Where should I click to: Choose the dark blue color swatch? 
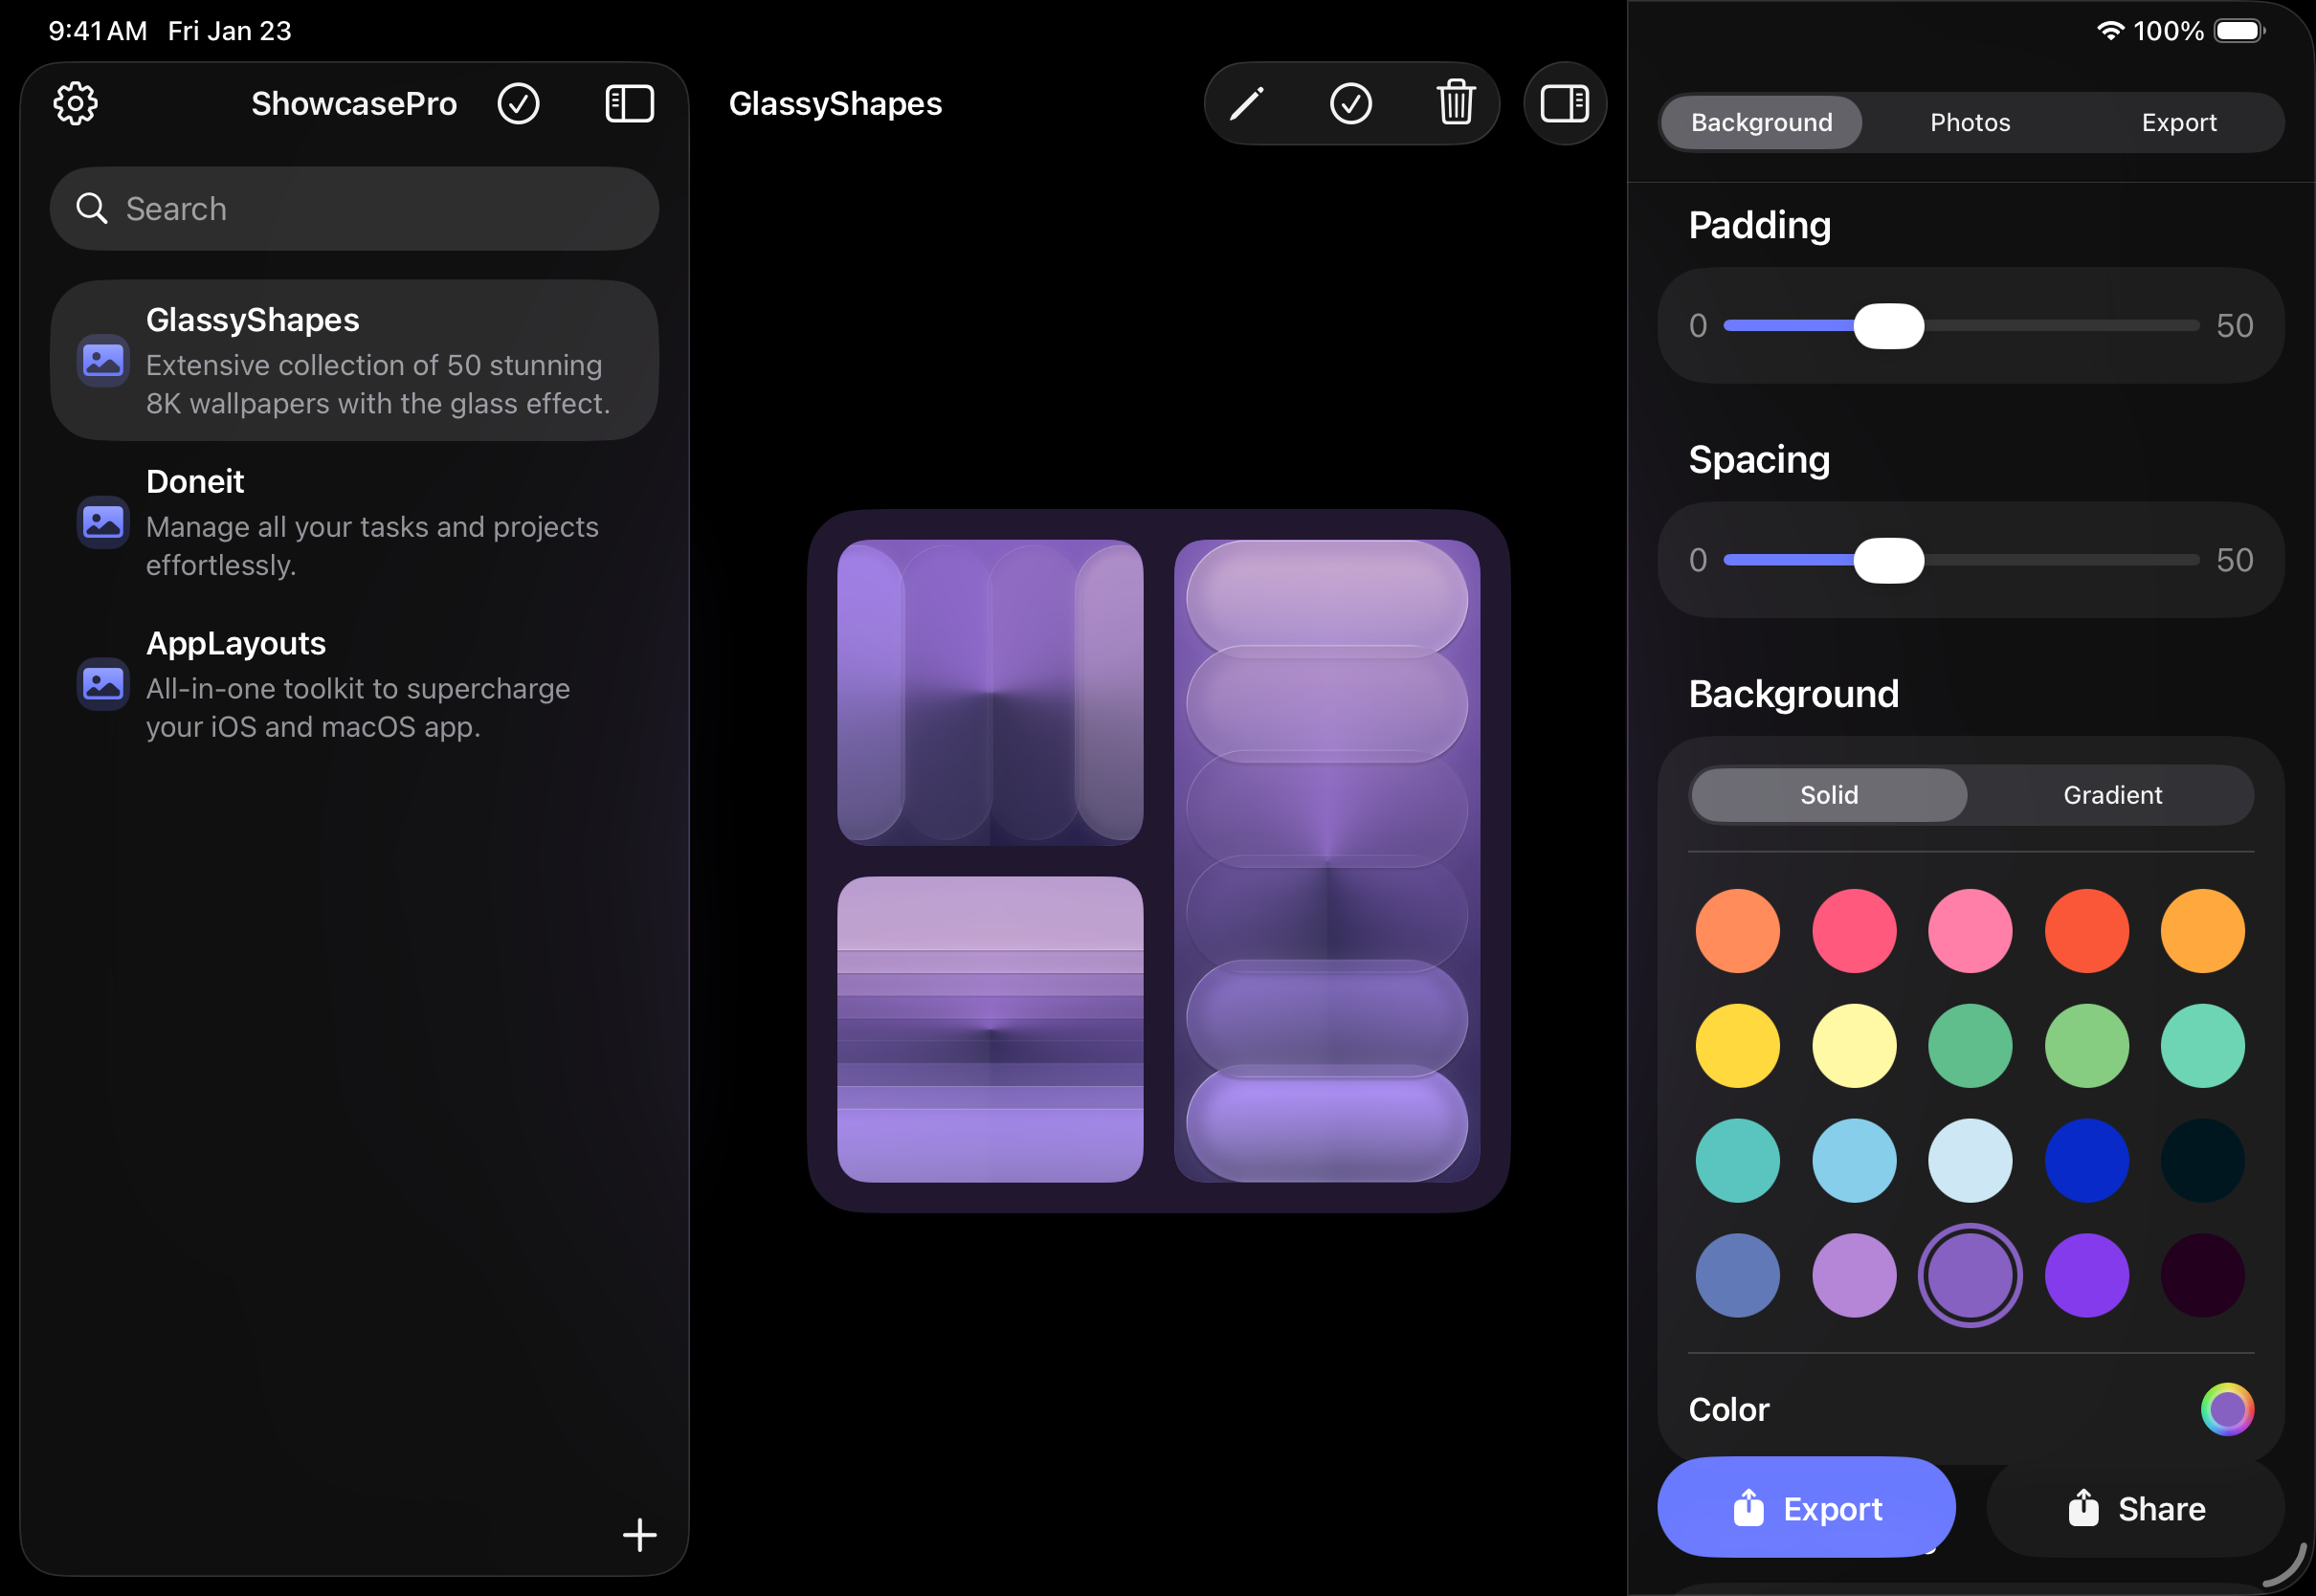pos(2086,1160)
